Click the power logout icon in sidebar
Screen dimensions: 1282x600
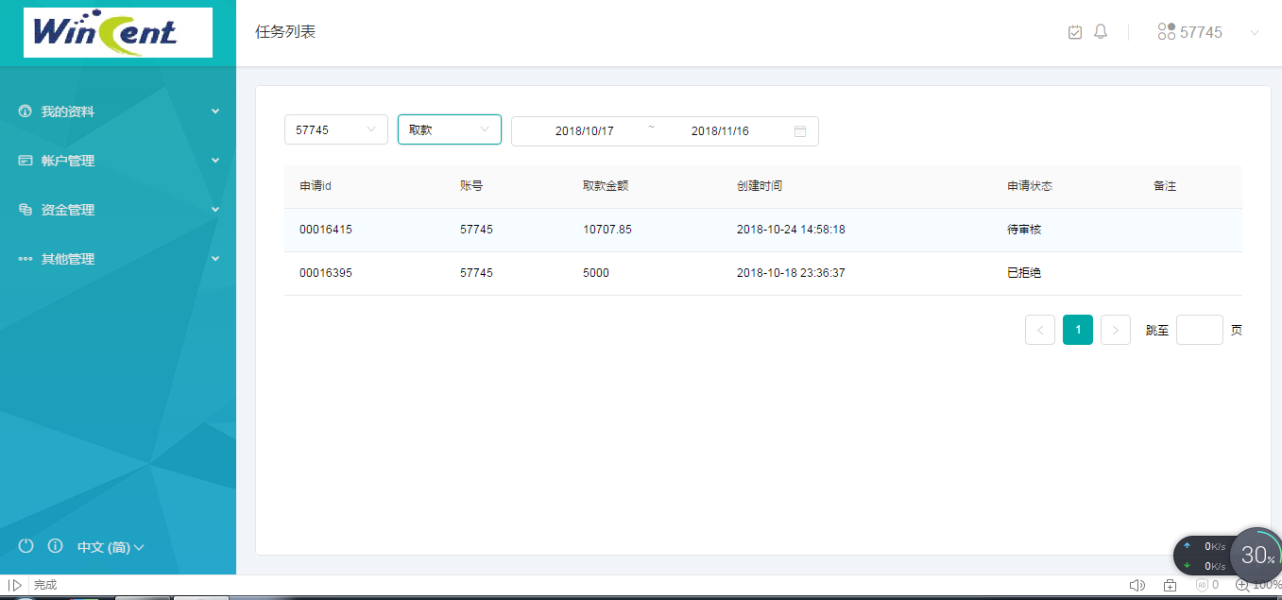tap(26, 546)
